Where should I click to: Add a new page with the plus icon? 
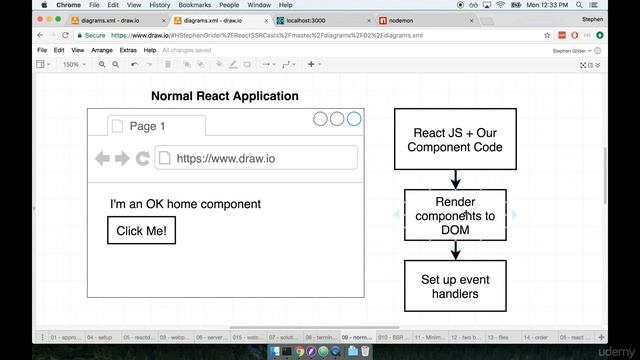coord(601,337)
